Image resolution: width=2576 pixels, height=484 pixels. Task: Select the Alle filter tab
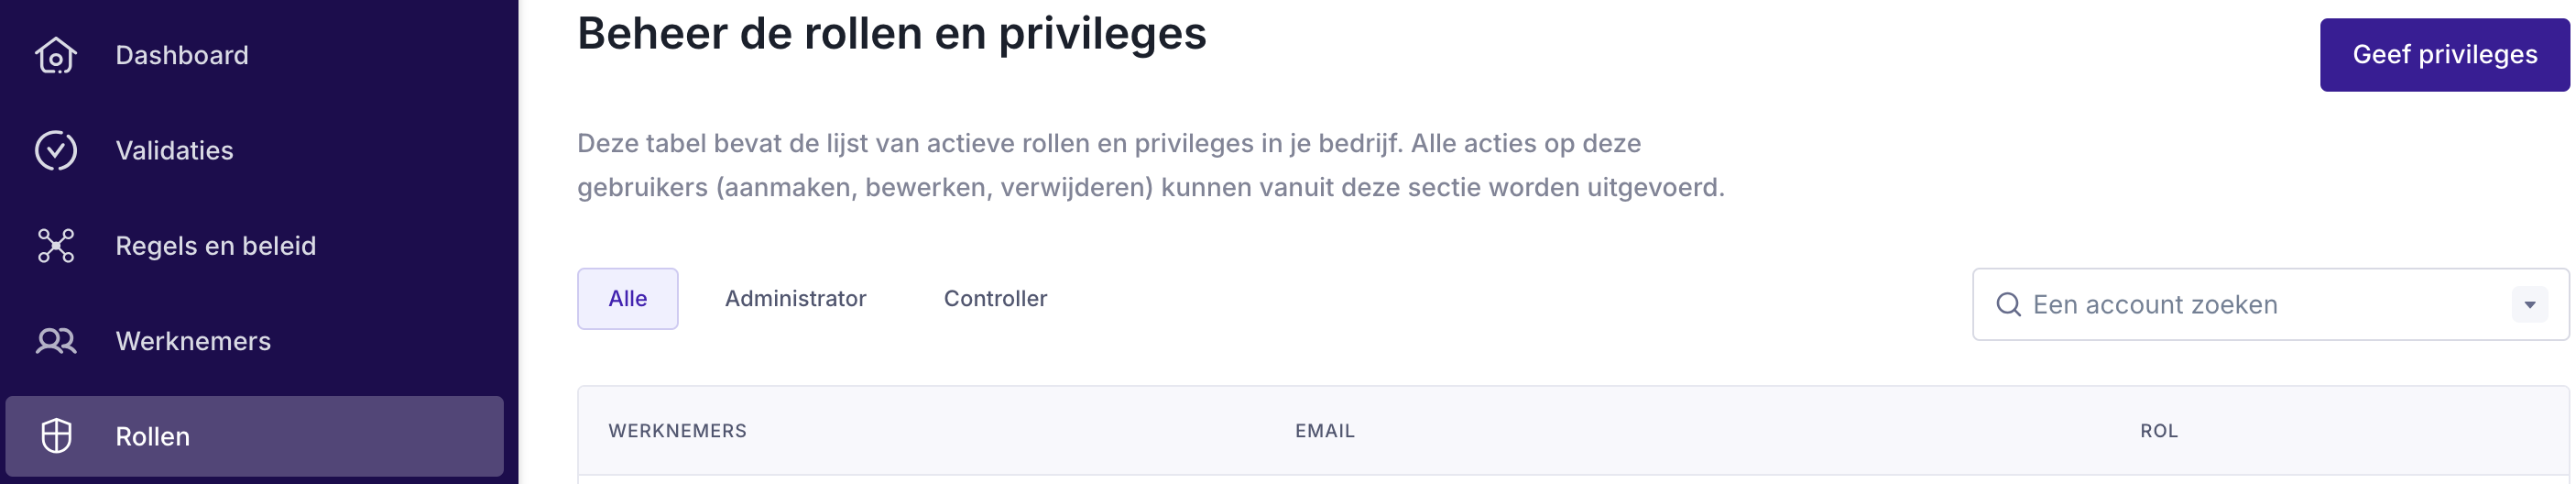click(627, 299)
